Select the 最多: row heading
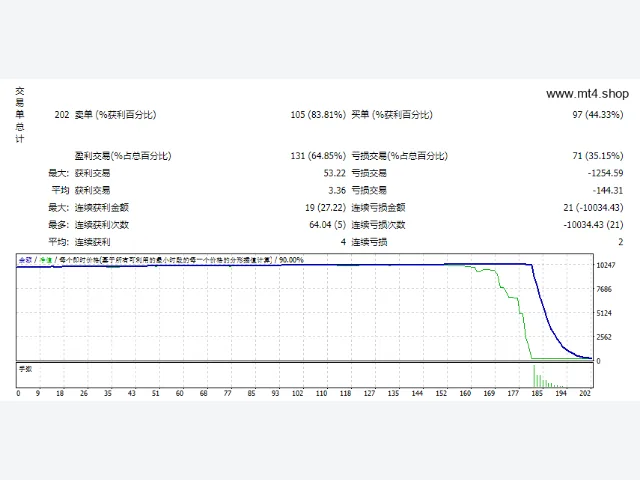Viewport: 640px width, 480px height. tap(59, 225)
